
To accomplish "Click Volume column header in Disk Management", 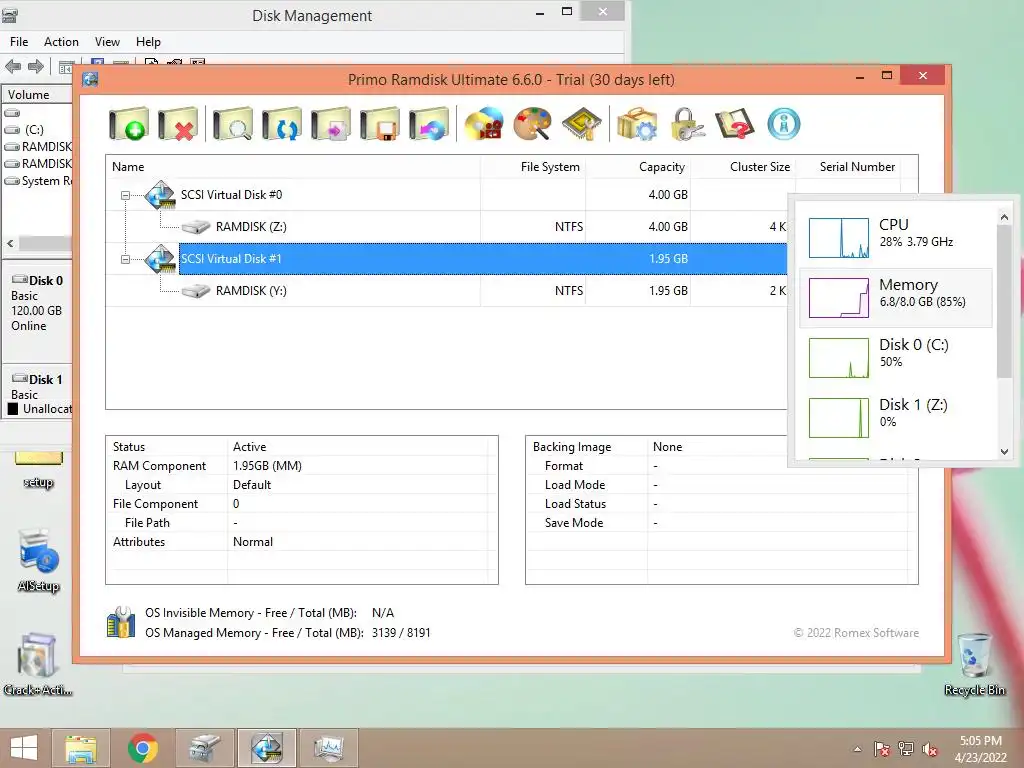I will (x=37, y=95).
